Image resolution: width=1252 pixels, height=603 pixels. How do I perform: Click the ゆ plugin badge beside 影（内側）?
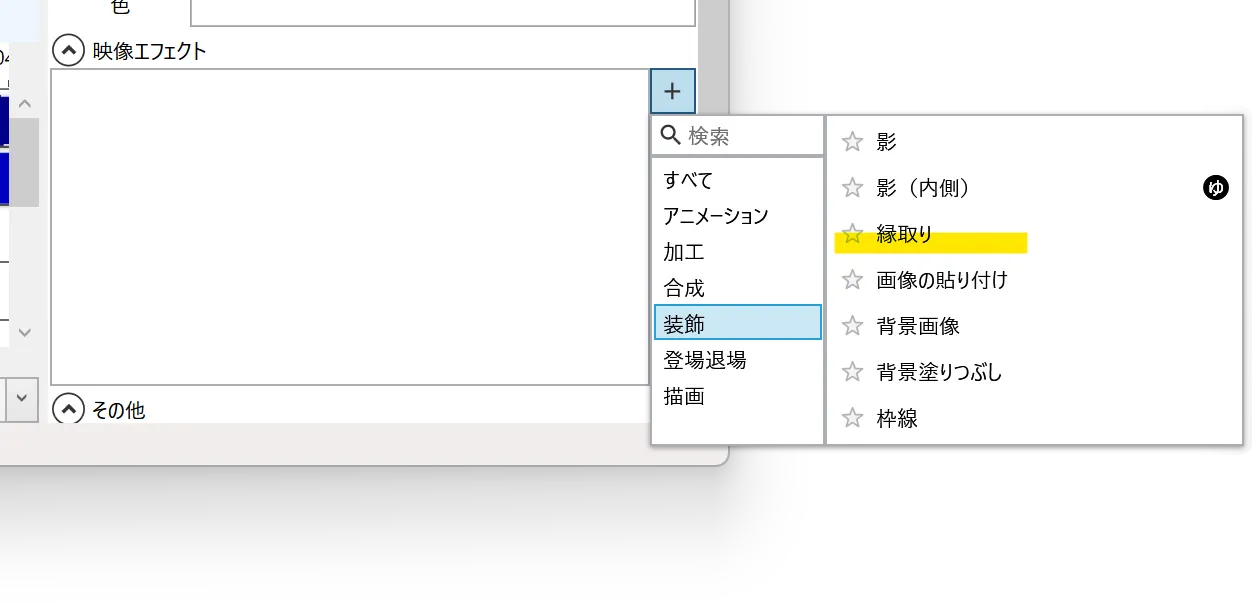1215,187
